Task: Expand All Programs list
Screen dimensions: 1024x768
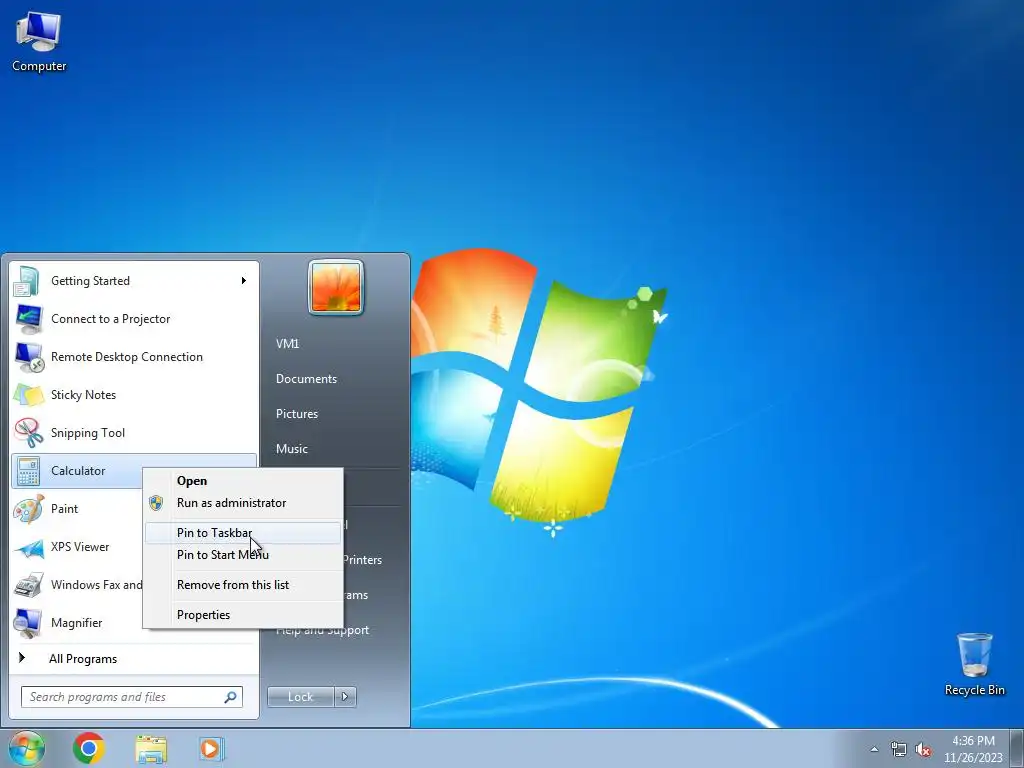Action: click(x=83, y=659)
